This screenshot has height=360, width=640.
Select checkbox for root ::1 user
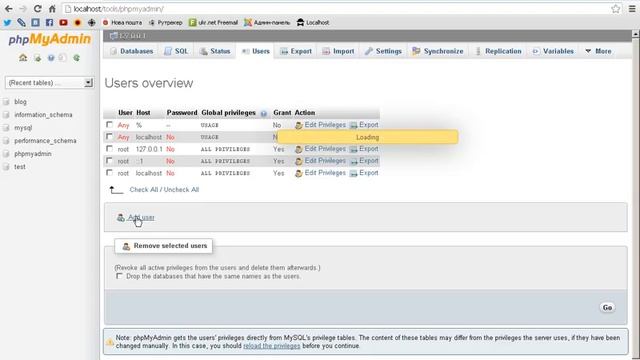[109, 160]
